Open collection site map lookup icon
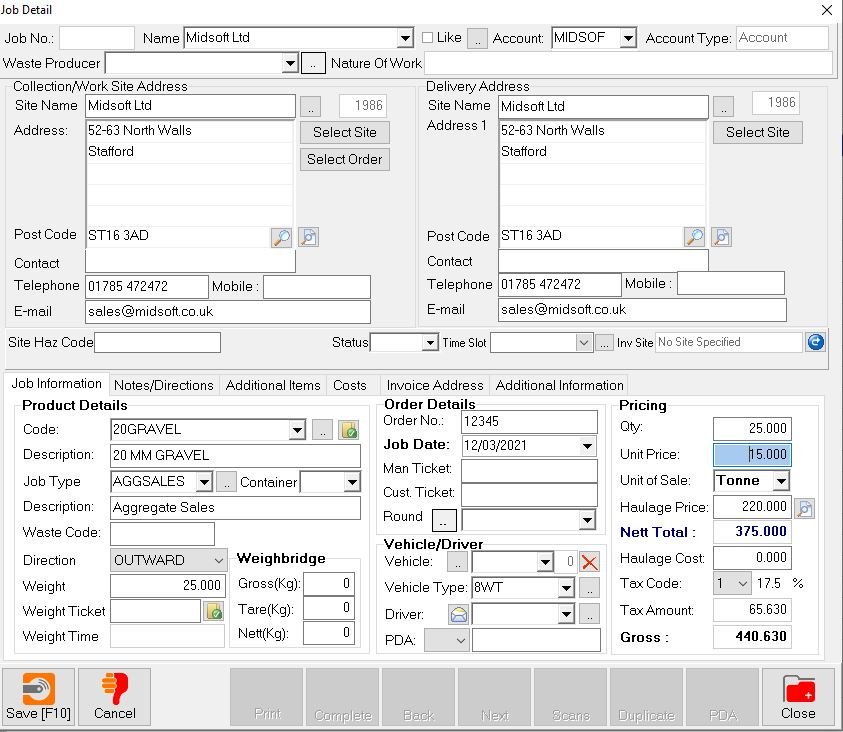 click(309, 237)
